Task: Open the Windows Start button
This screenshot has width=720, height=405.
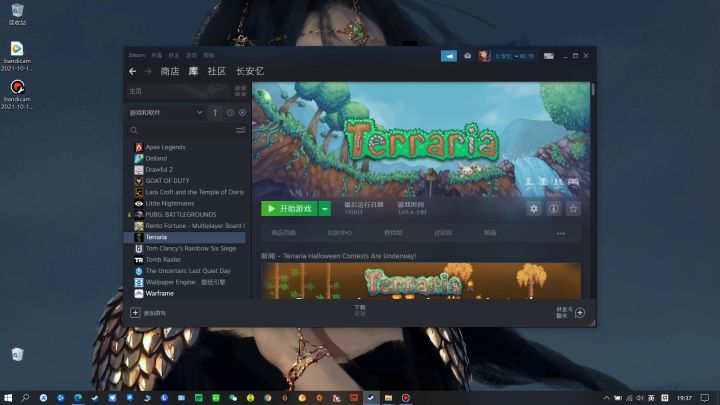Action: click(x=8, y=398)
